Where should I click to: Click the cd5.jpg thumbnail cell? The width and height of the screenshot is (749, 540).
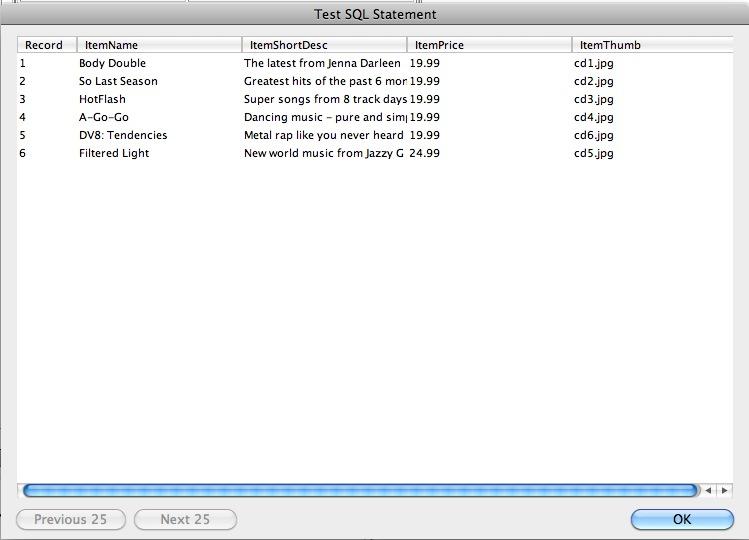point(593,154)
